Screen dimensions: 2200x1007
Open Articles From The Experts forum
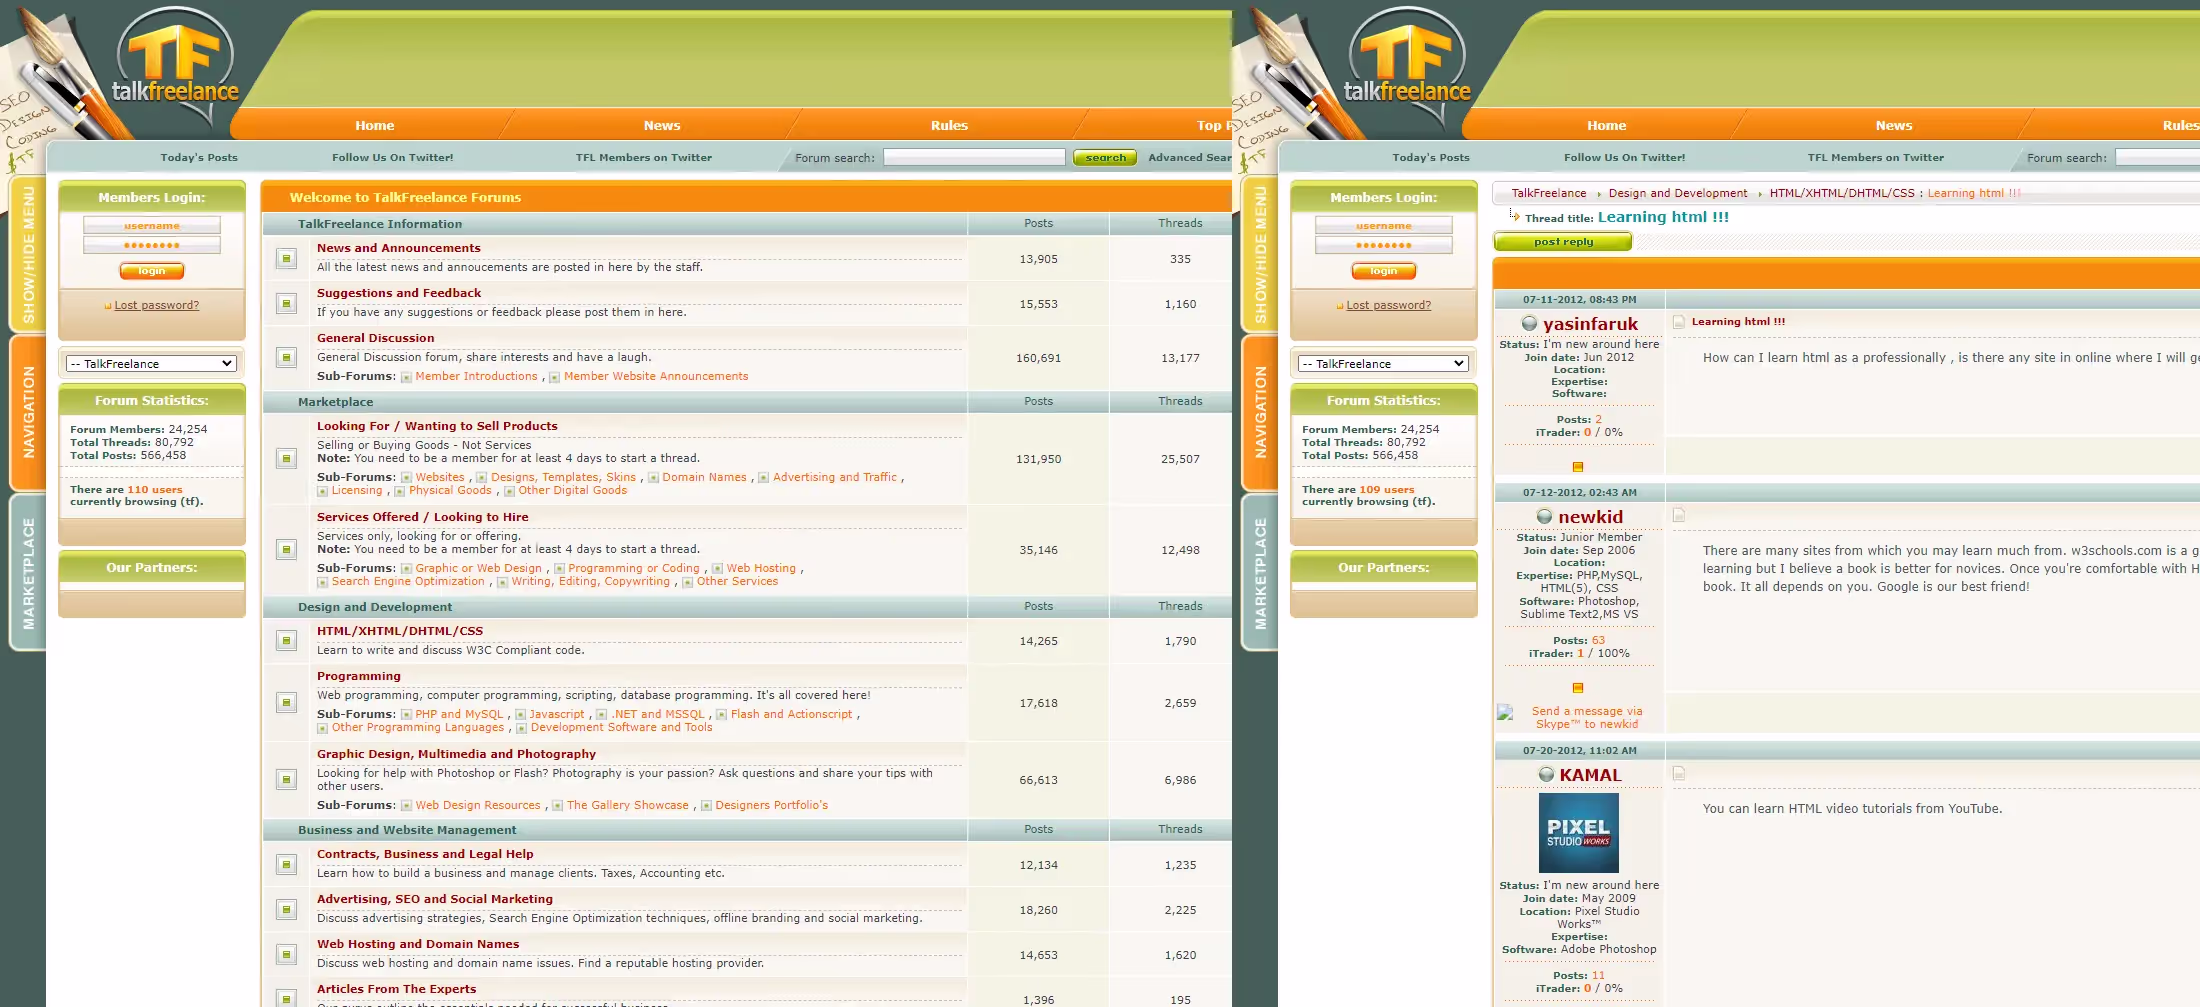click(x=396, y=989)
